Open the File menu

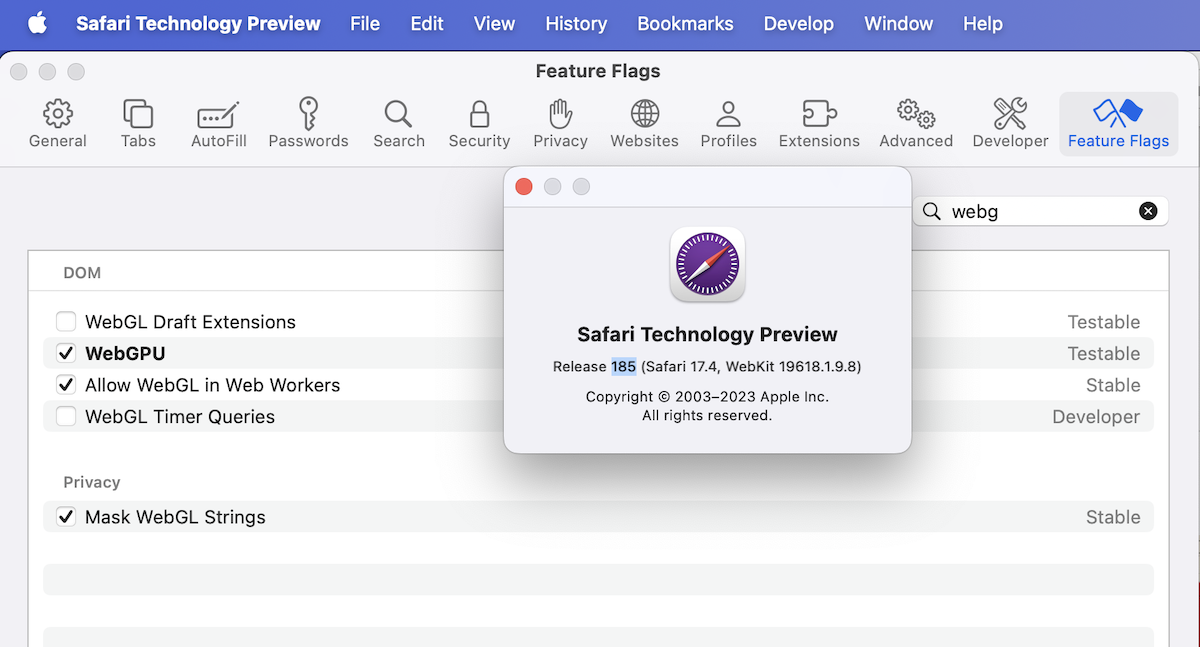click(365, 23)
